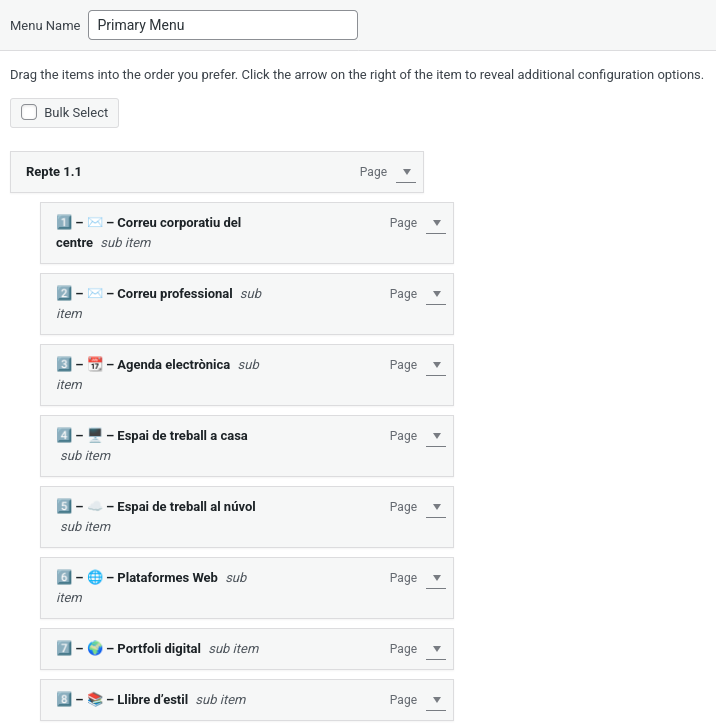Reveal options for Llibre d'estil item
The height and width of the screenshot is (728, 716).
coord(435,700)
